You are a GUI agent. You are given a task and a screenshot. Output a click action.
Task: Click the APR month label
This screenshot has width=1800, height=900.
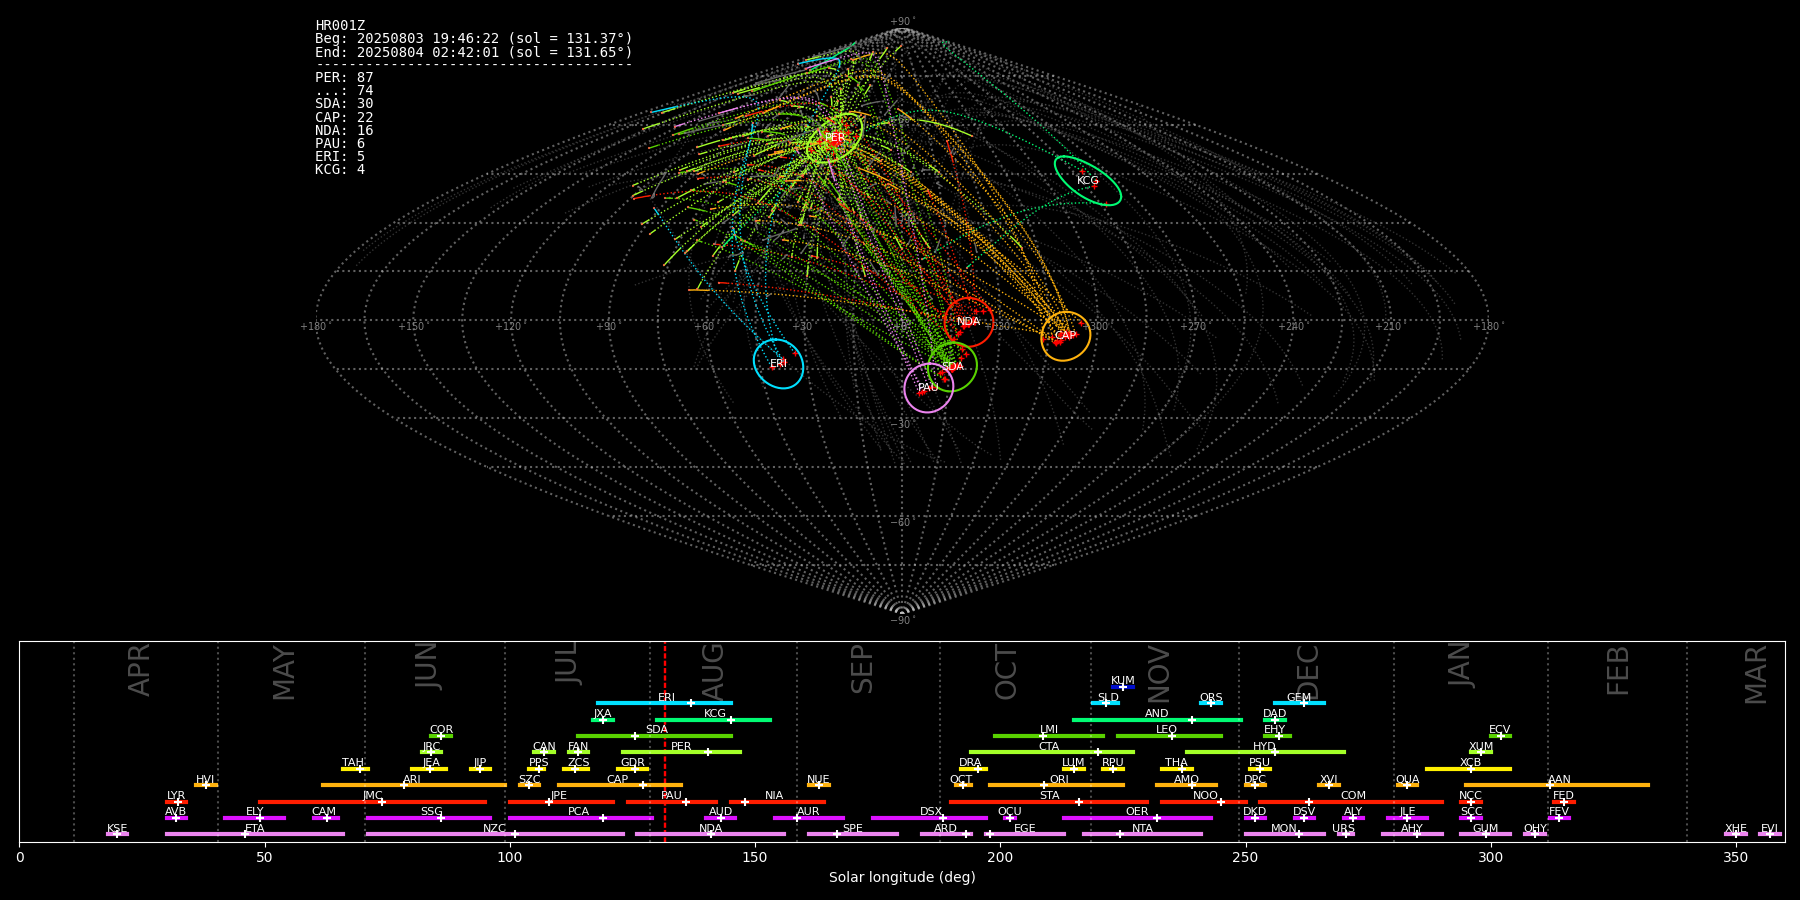[139, 670]
